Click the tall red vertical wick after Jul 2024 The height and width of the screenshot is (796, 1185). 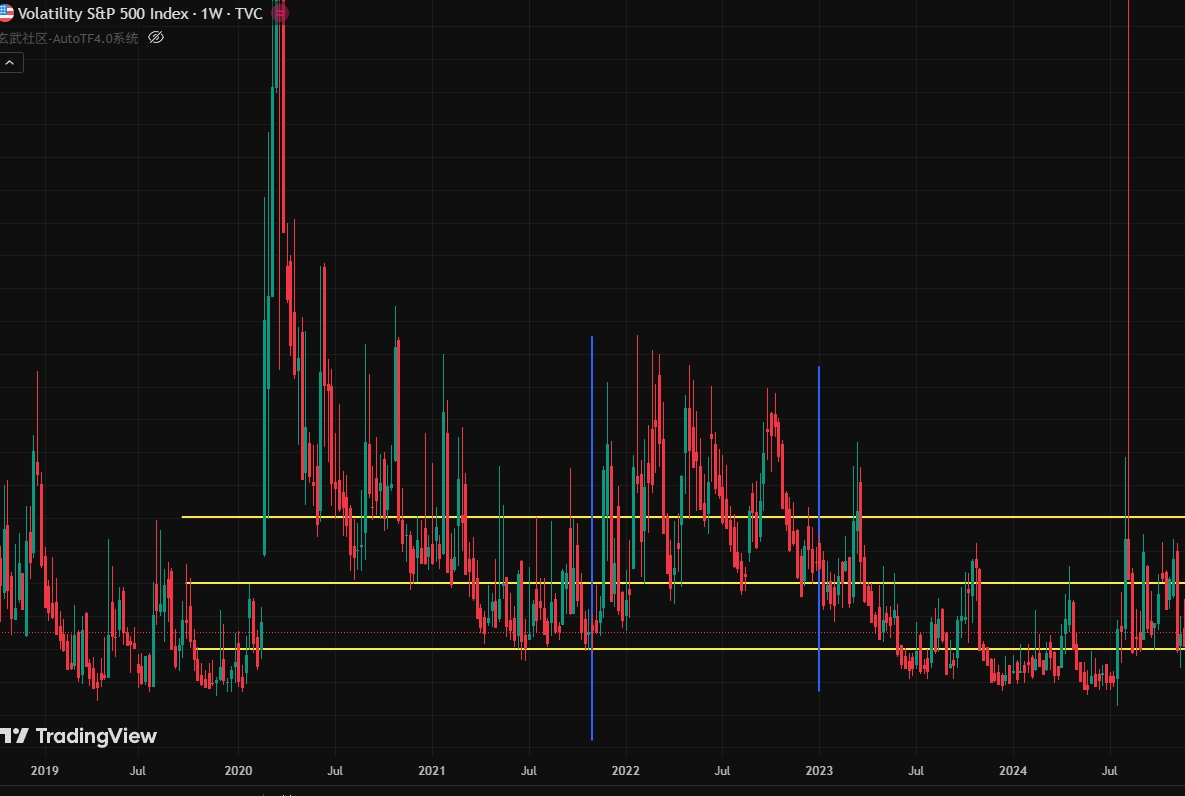pos(1128,200)
